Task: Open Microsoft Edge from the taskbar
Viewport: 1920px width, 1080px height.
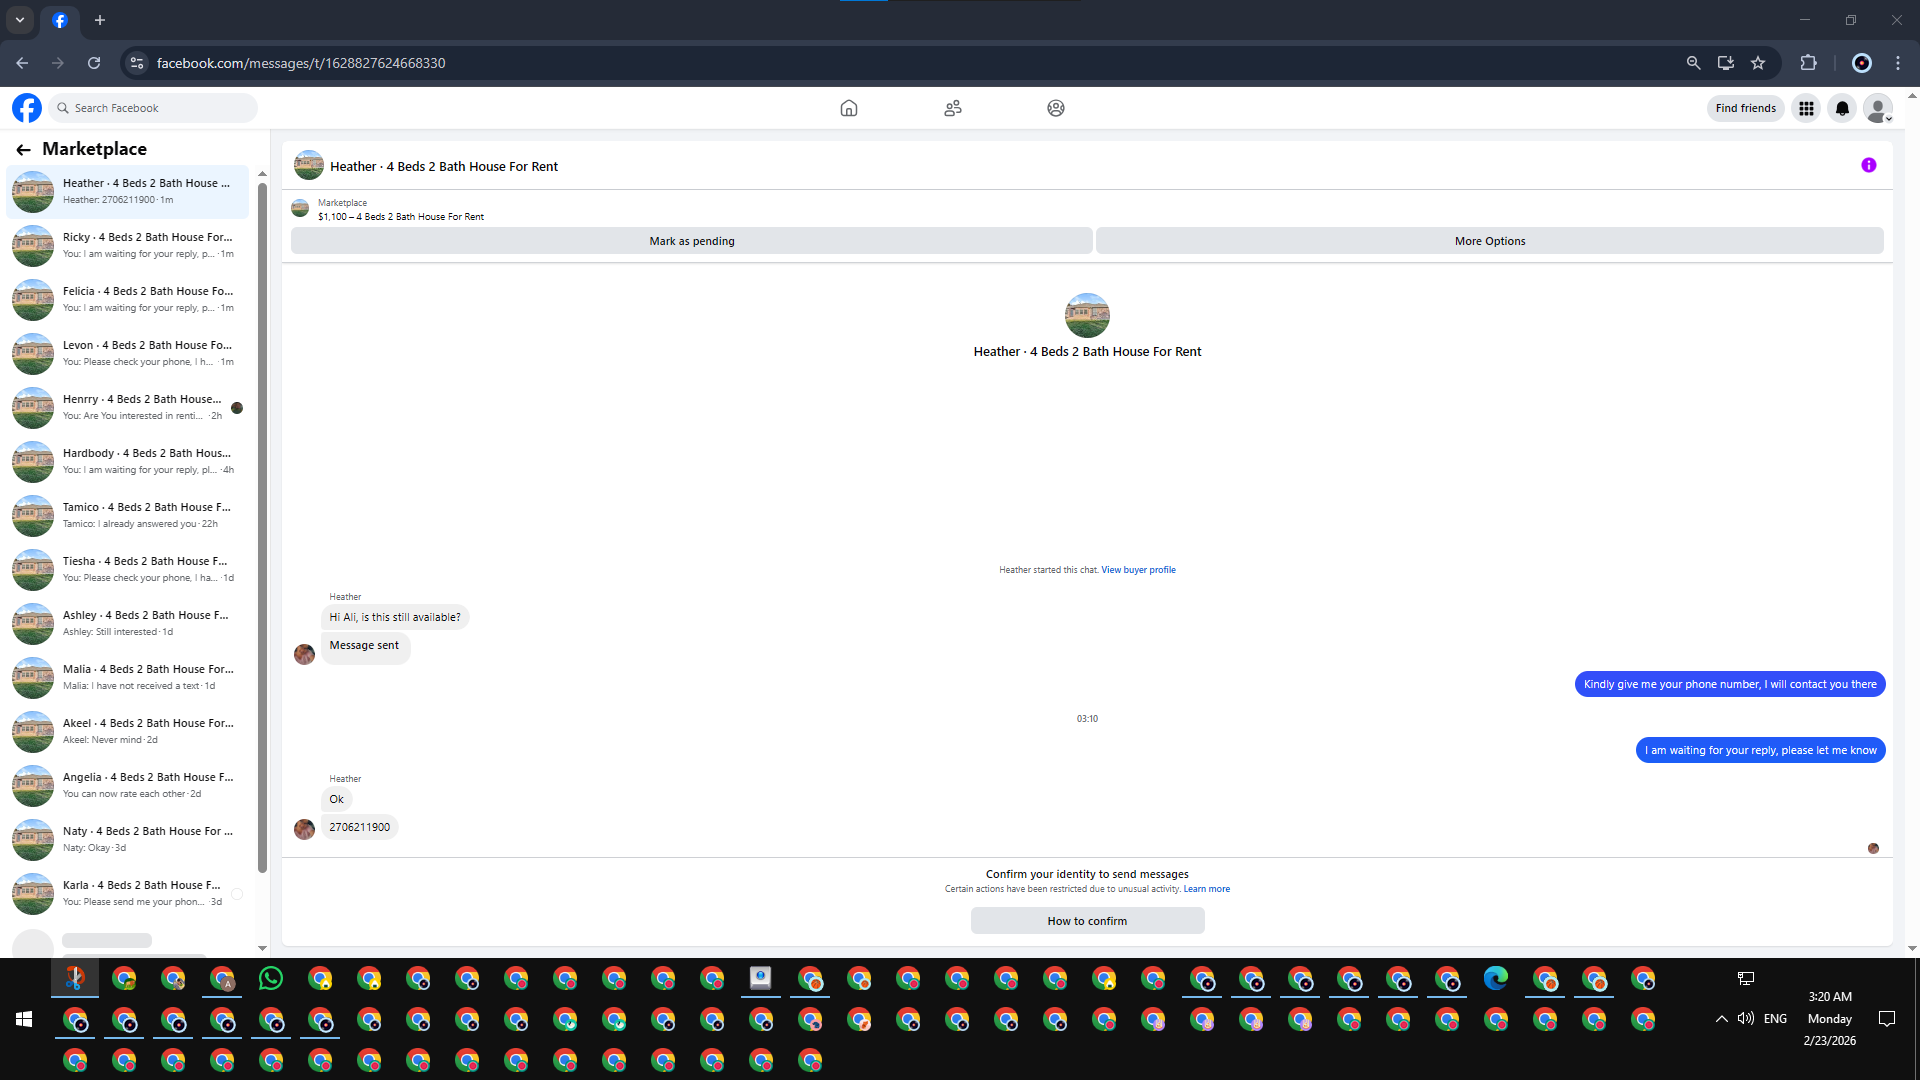Action: (1496, 978)
